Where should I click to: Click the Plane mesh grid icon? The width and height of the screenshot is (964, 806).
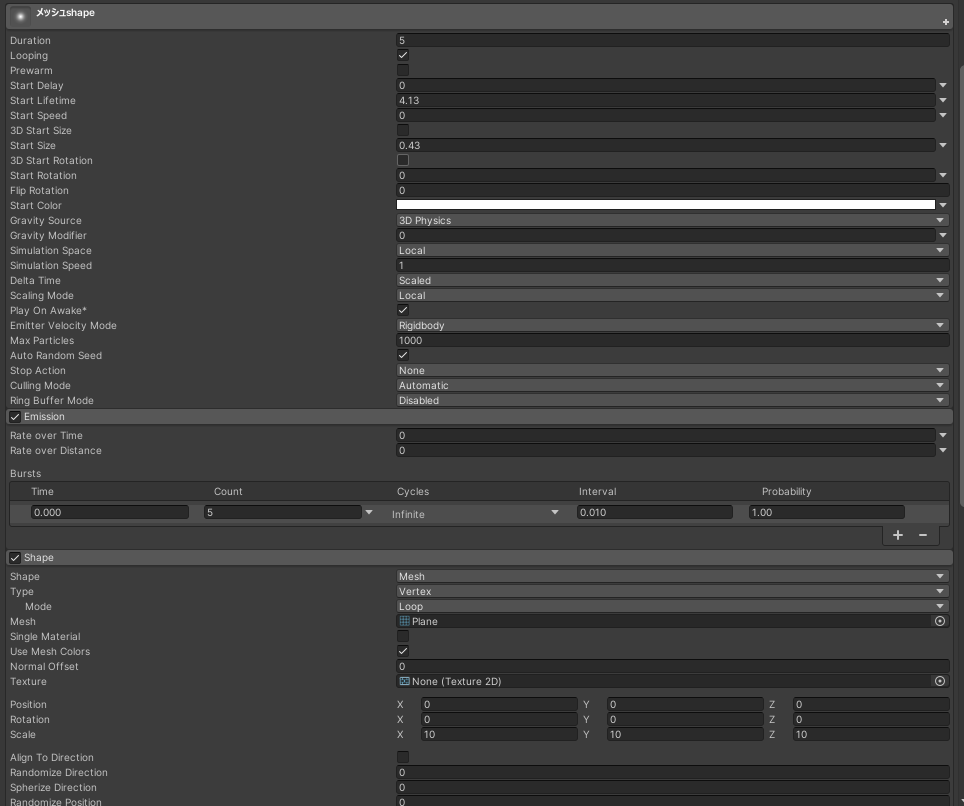pos(405,621)
